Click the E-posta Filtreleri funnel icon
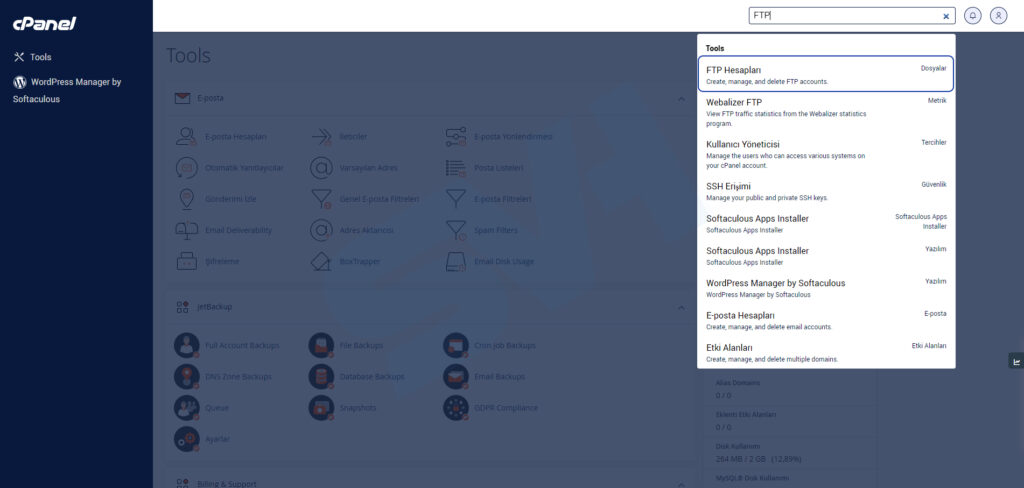The width and height of the screenshot is (1024, 488). pos(455,199)
